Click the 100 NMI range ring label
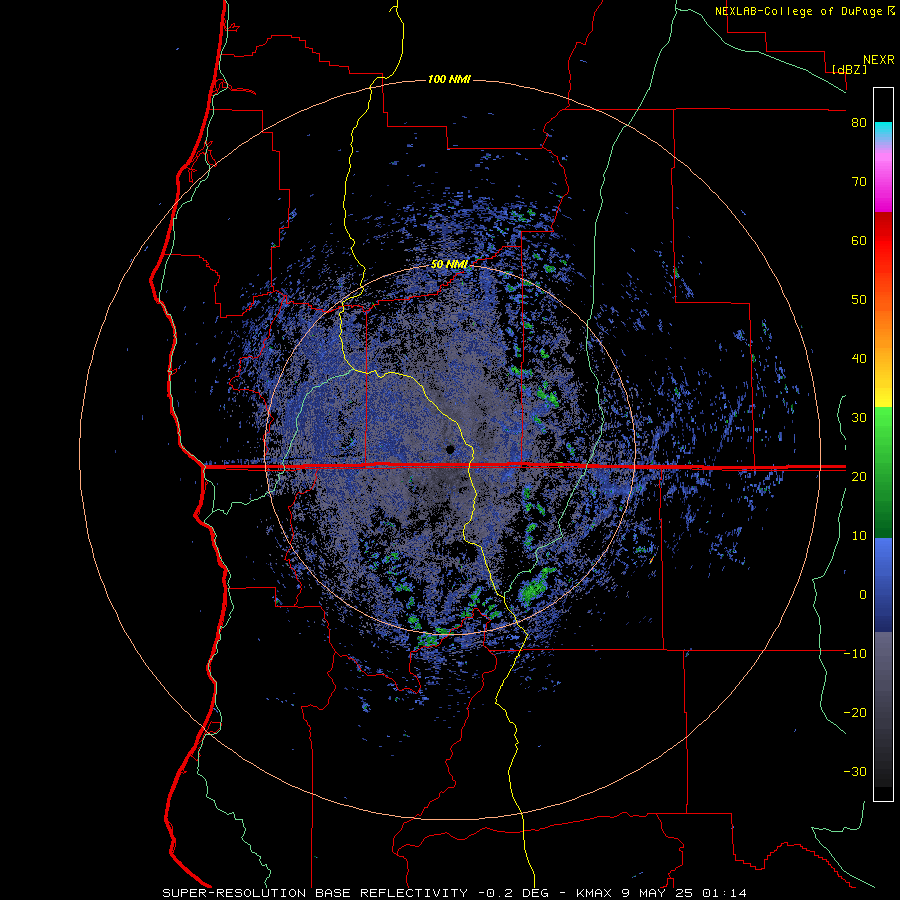The image size is (900, 900). click(449, 79)
